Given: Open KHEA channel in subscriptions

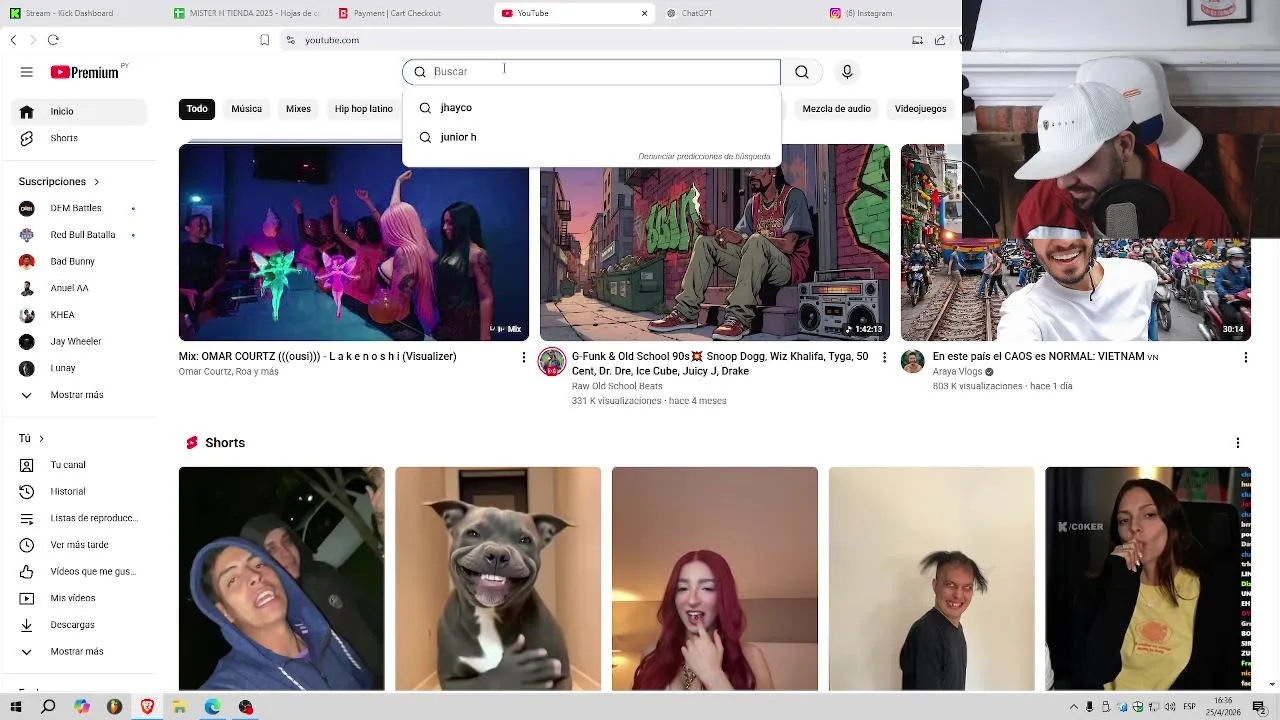Looking at the screenshot, I should click(x=78, y=315).
